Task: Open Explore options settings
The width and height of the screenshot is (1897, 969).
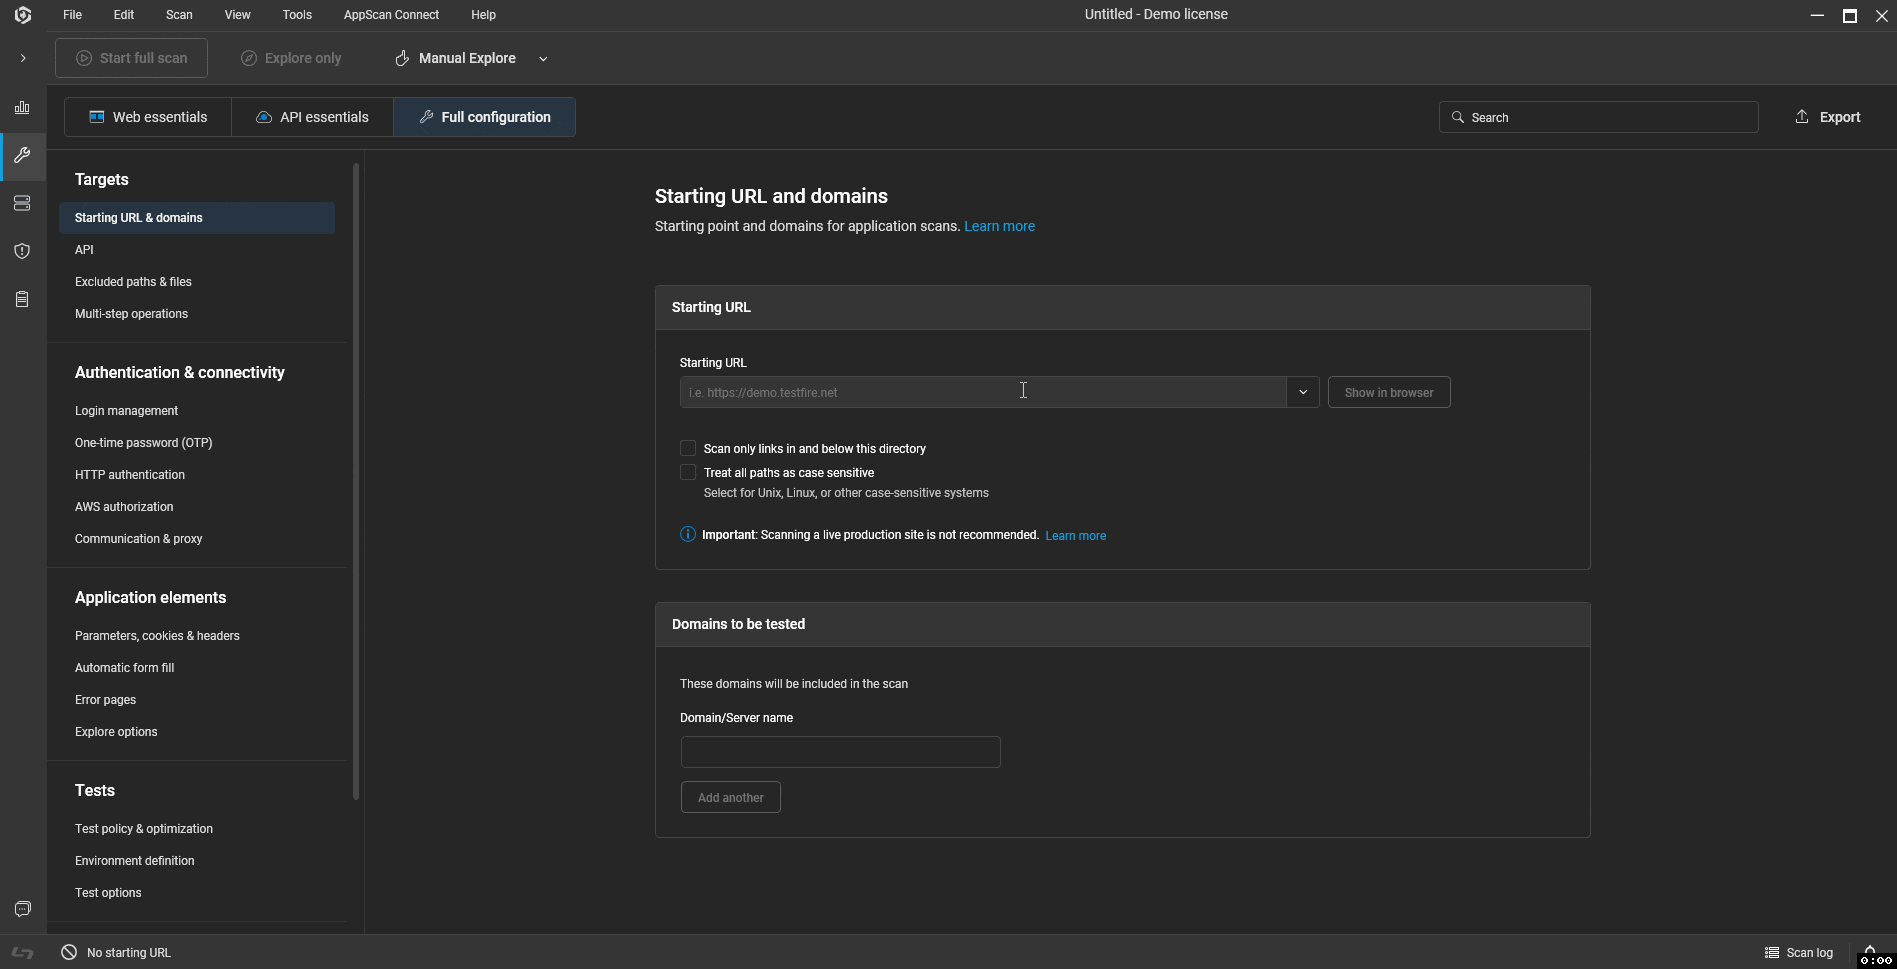Action: pos(116,732)
